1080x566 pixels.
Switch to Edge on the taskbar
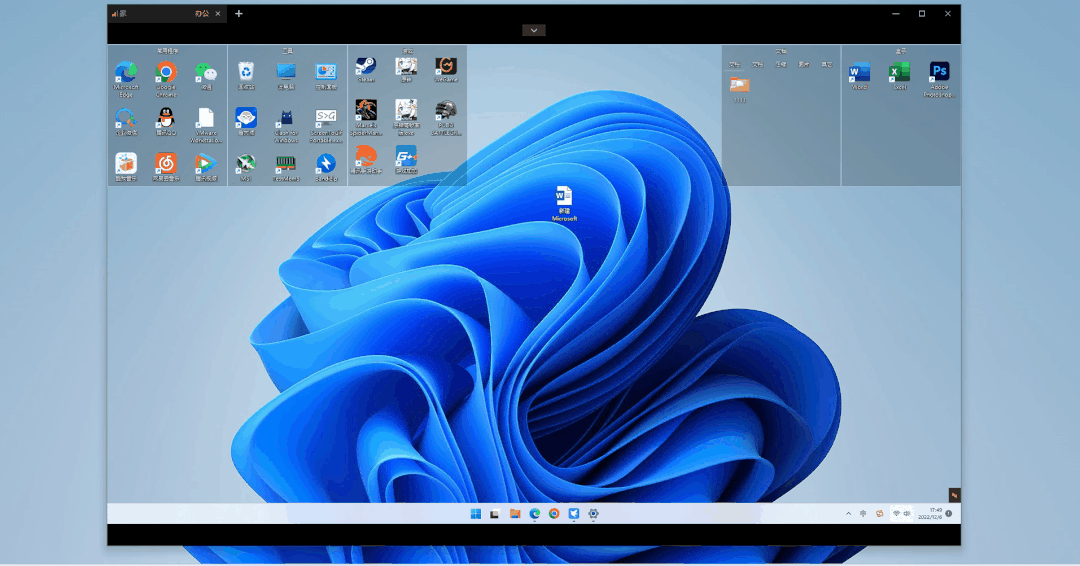tap(534, 514)
